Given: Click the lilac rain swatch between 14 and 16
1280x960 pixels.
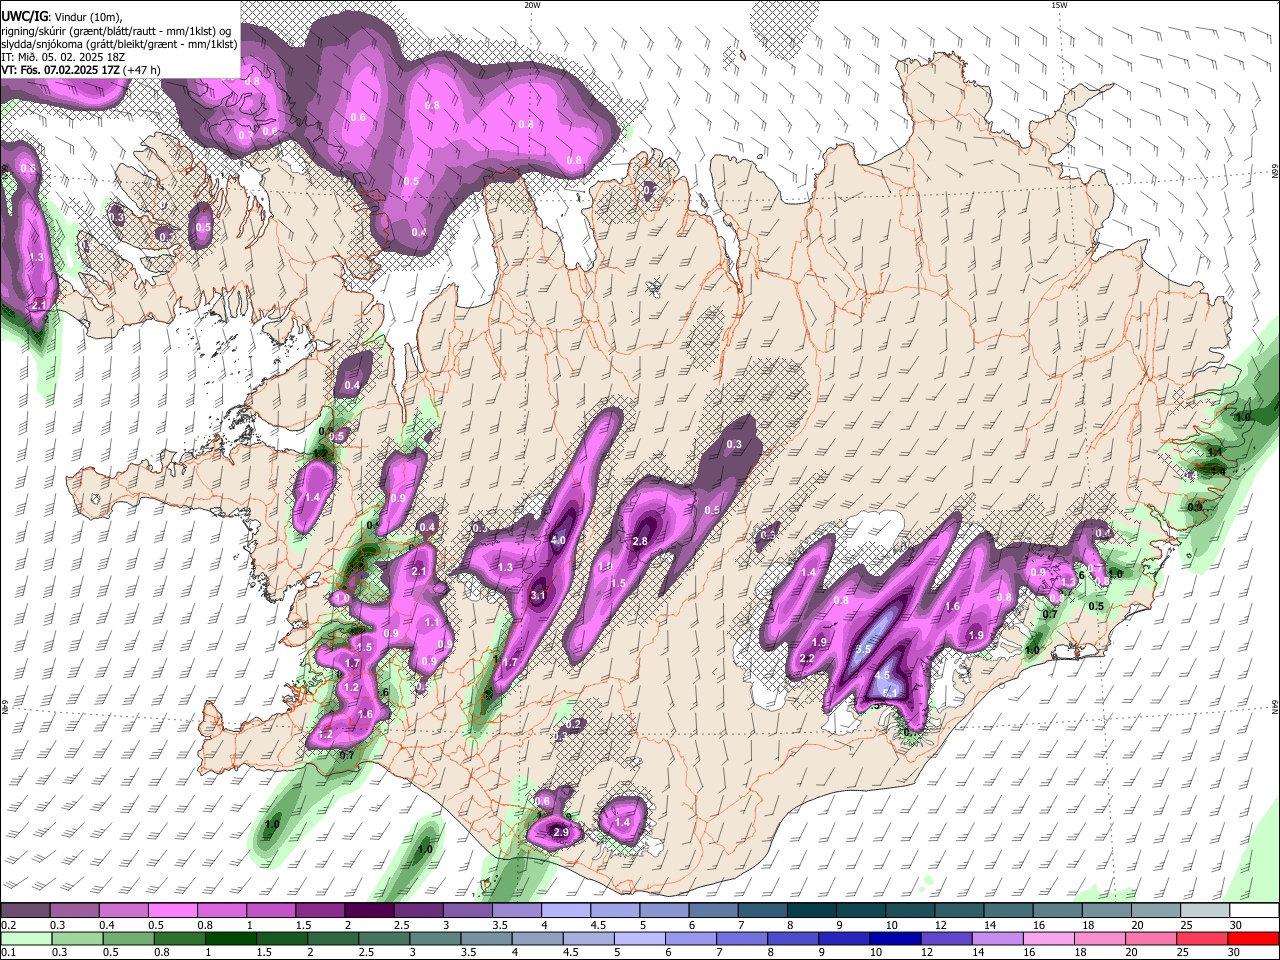Looking at the screenshot, I should [997, 938].
